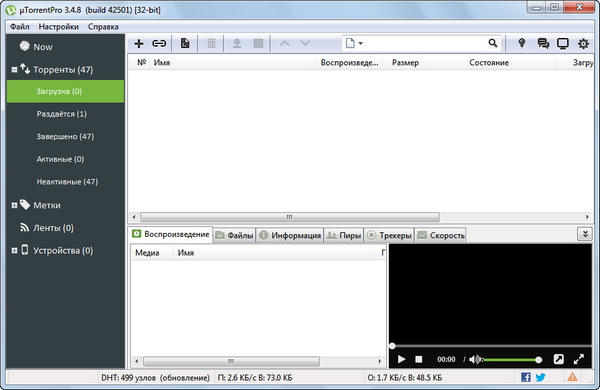Image resolution: width=600 pixels, height=390 pixels.
Task: Open the Справка menu
Action: click(103, 27)
